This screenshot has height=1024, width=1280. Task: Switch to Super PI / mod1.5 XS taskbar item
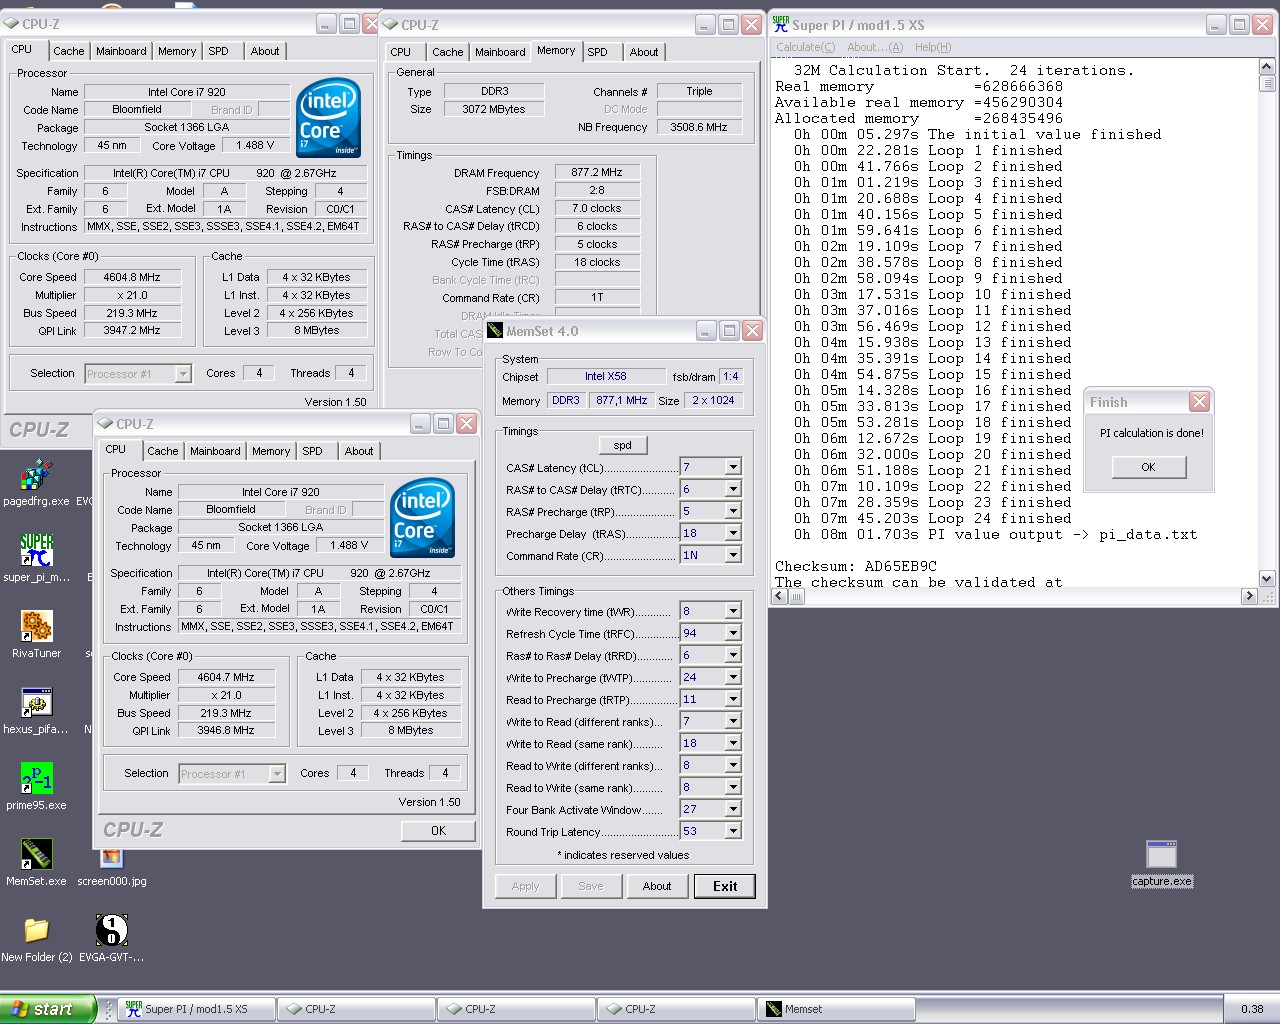(196, 1009)
